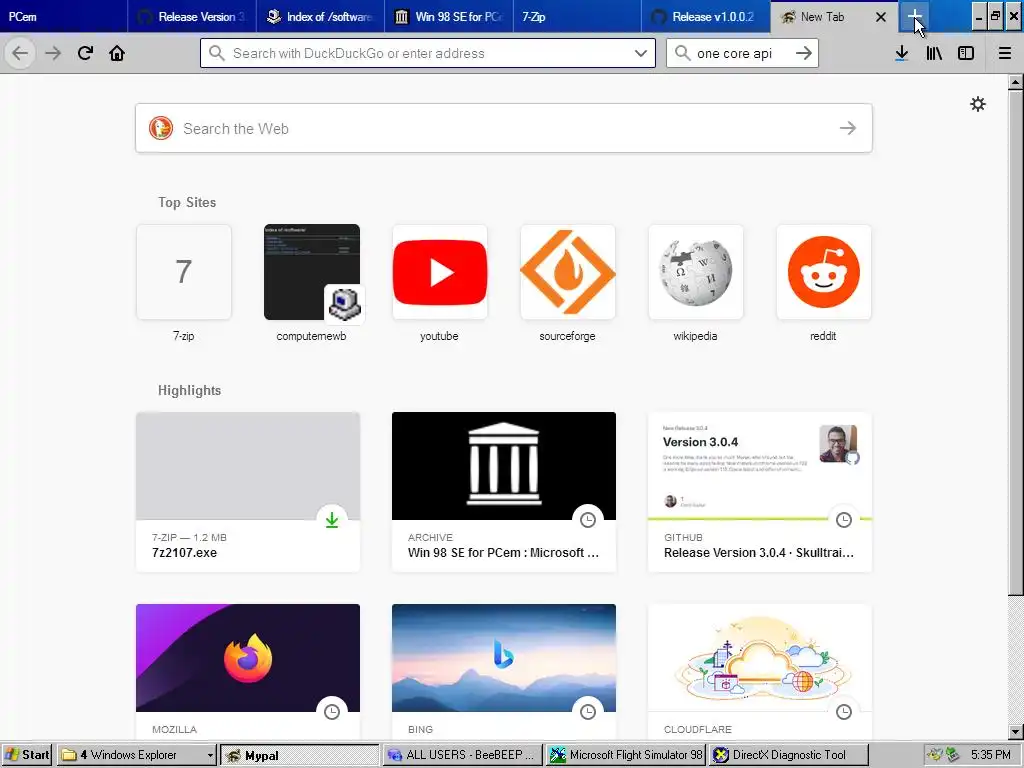Click the magnifier in the search box
Viewport: 1024px width, 768px height.
coord(682,53)
